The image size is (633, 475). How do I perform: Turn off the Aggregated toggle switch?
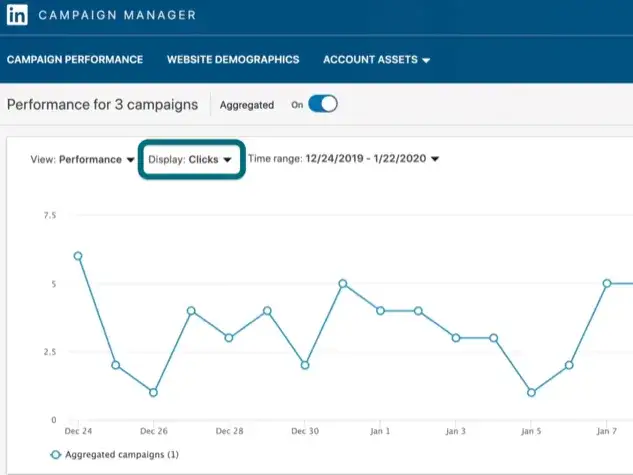click(323, 105)
